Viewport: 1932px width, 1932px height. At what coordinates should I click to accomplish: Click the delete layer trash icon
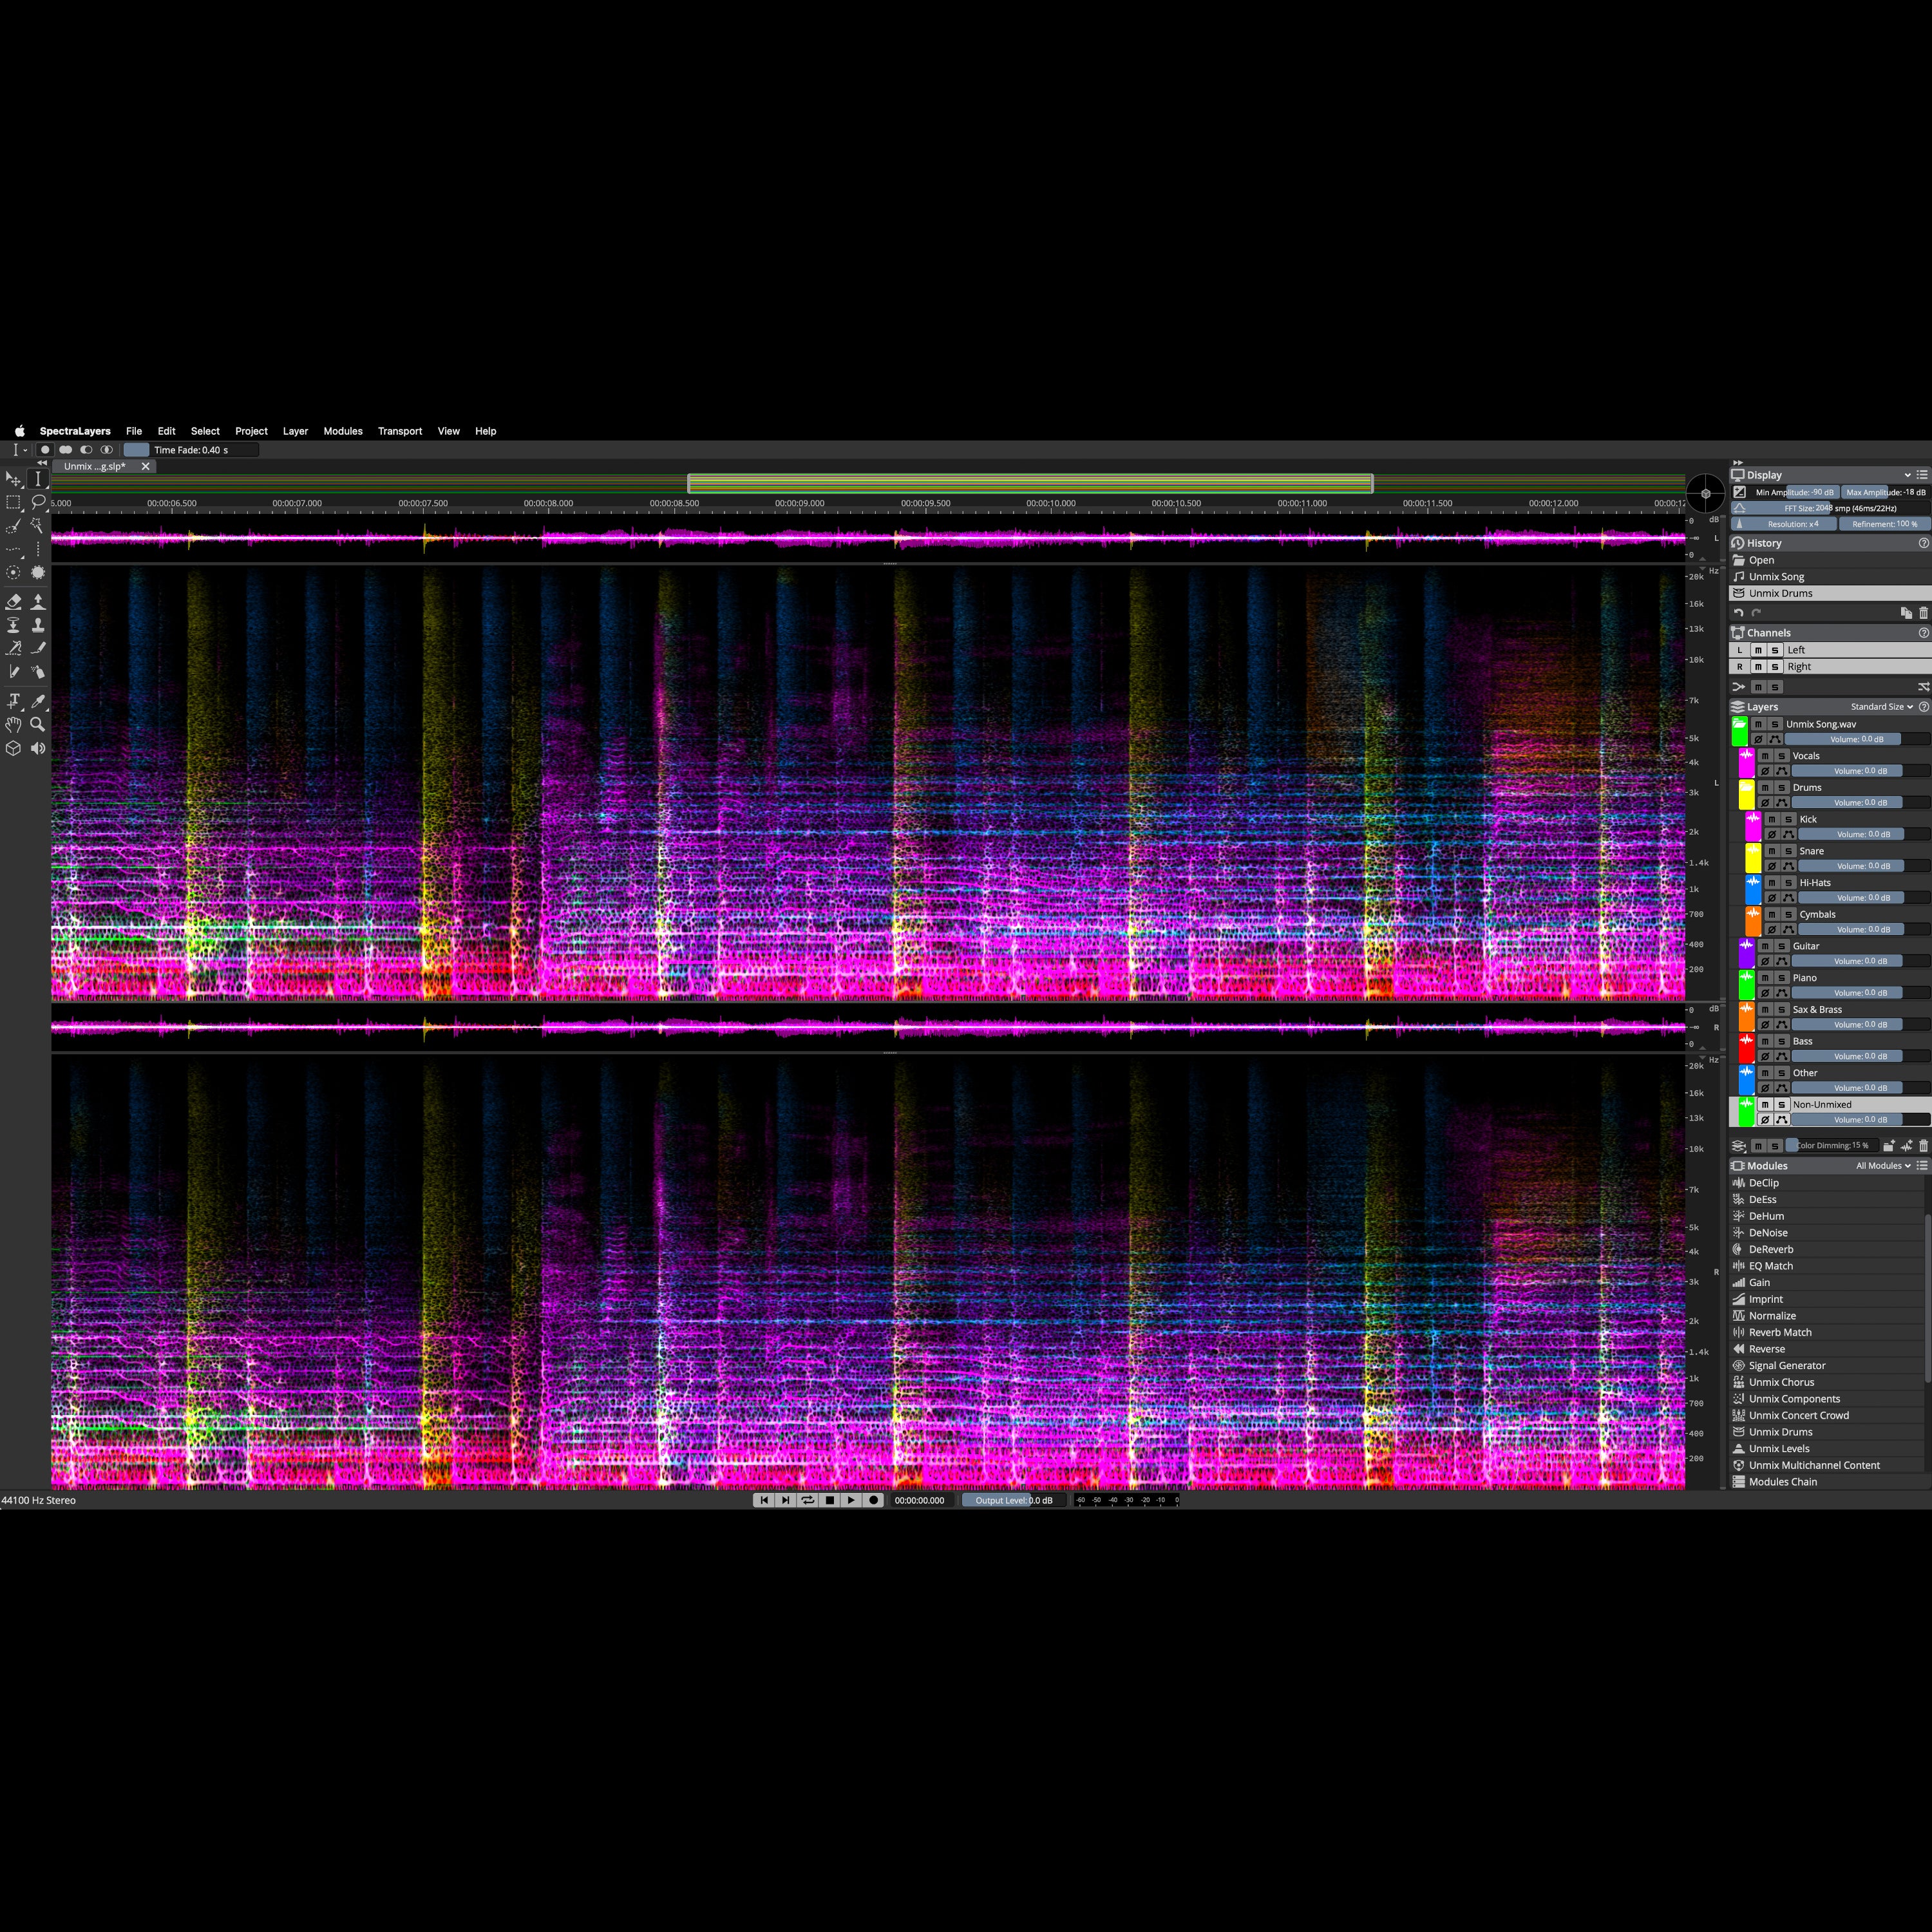pos(1923,1146)
